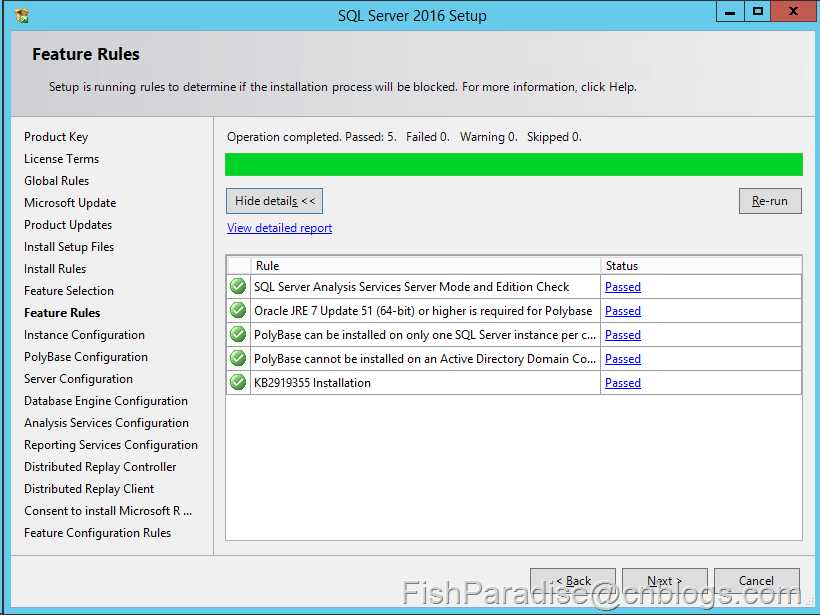Select Feature Configuration Rules step

[97, 532]
